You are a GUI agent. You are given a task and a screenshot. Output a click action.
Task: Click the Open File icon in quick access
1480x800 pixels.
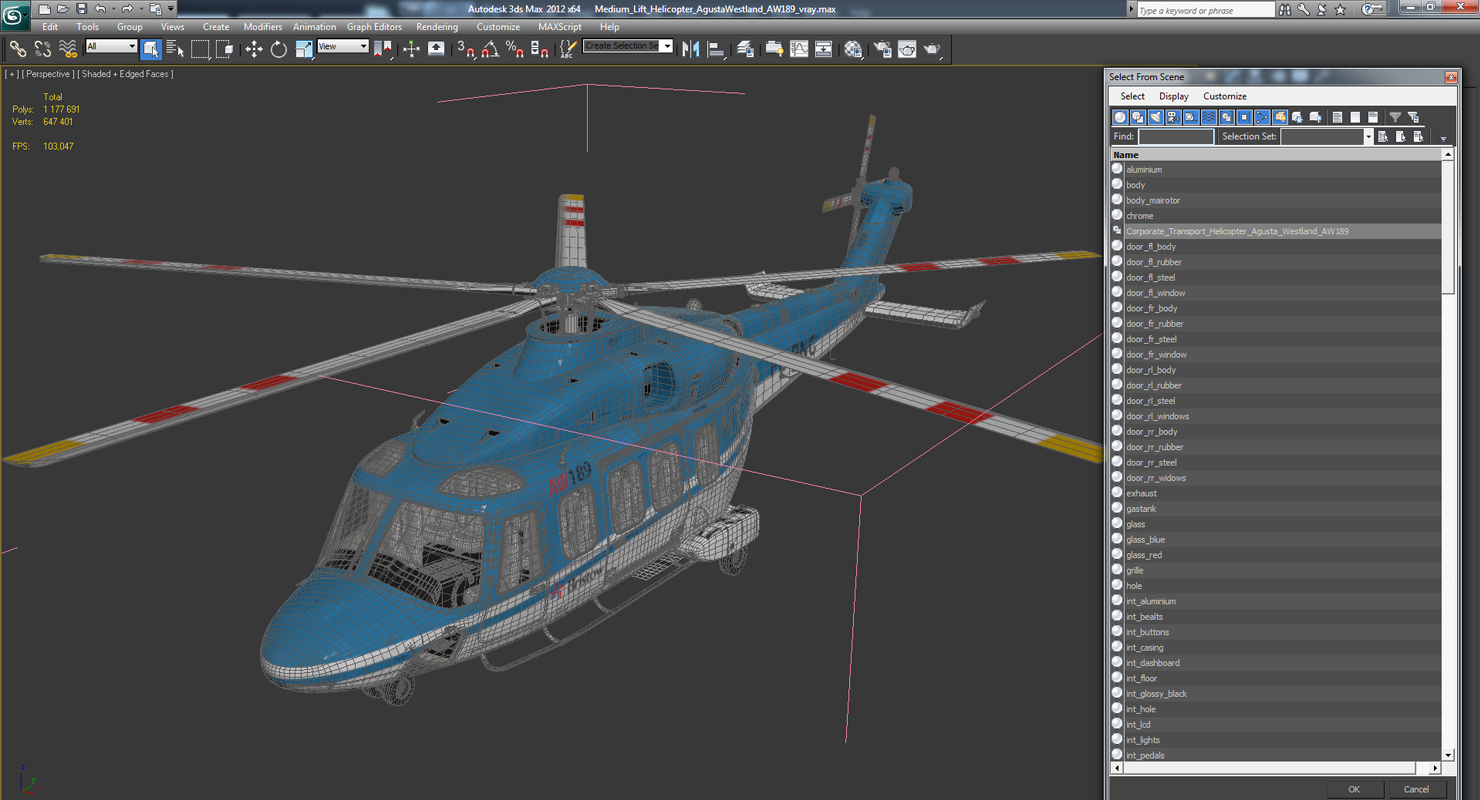pos(63,9)
